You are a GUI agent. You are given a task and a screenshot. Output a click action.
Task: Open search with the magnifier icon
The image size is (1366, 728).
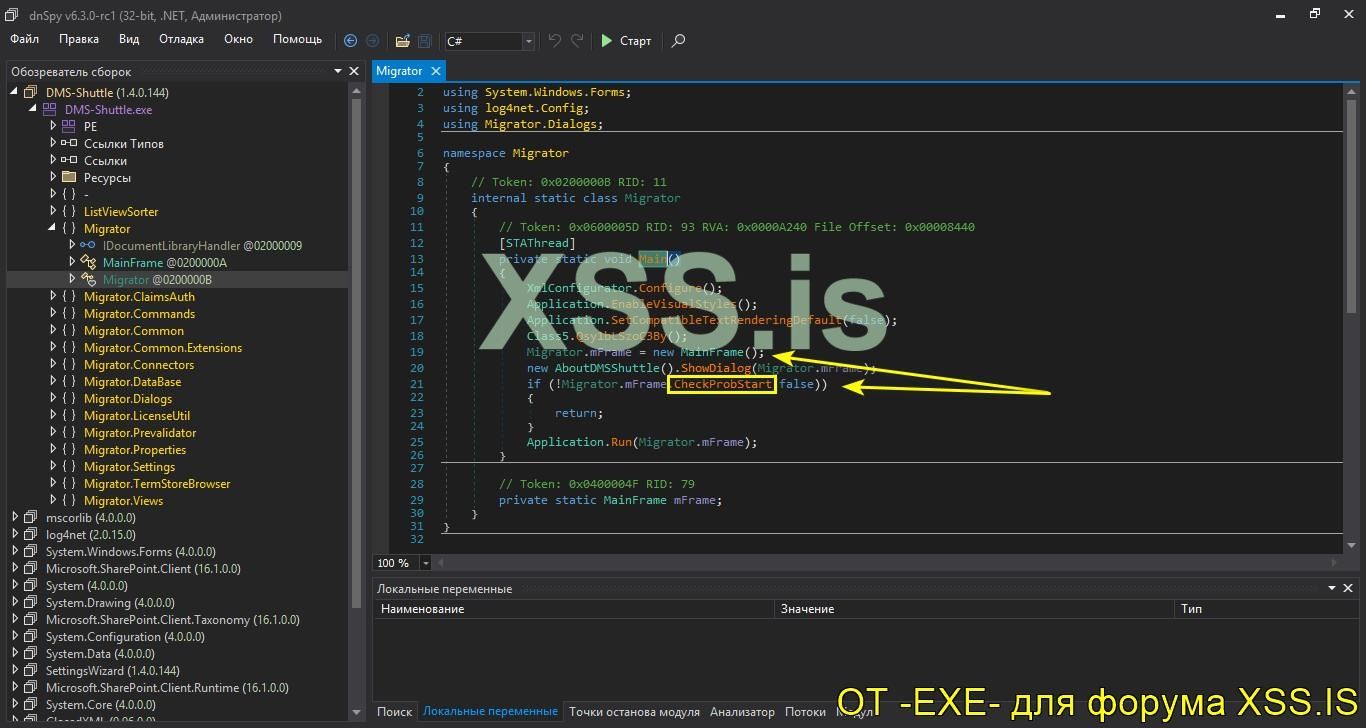tap(678, 41)
